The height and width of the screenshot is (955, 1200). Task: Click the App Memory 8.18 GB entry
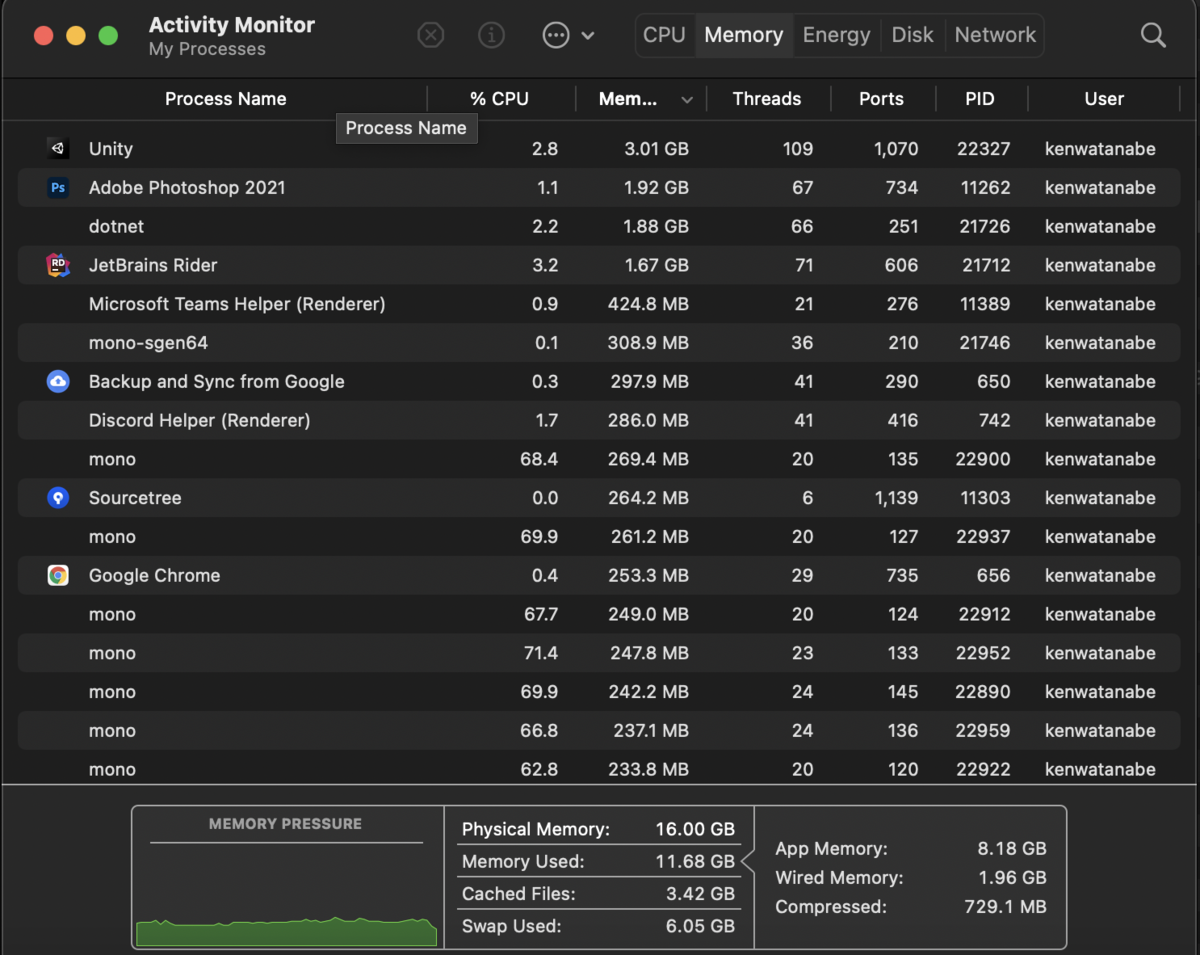[x=911, y=849]
